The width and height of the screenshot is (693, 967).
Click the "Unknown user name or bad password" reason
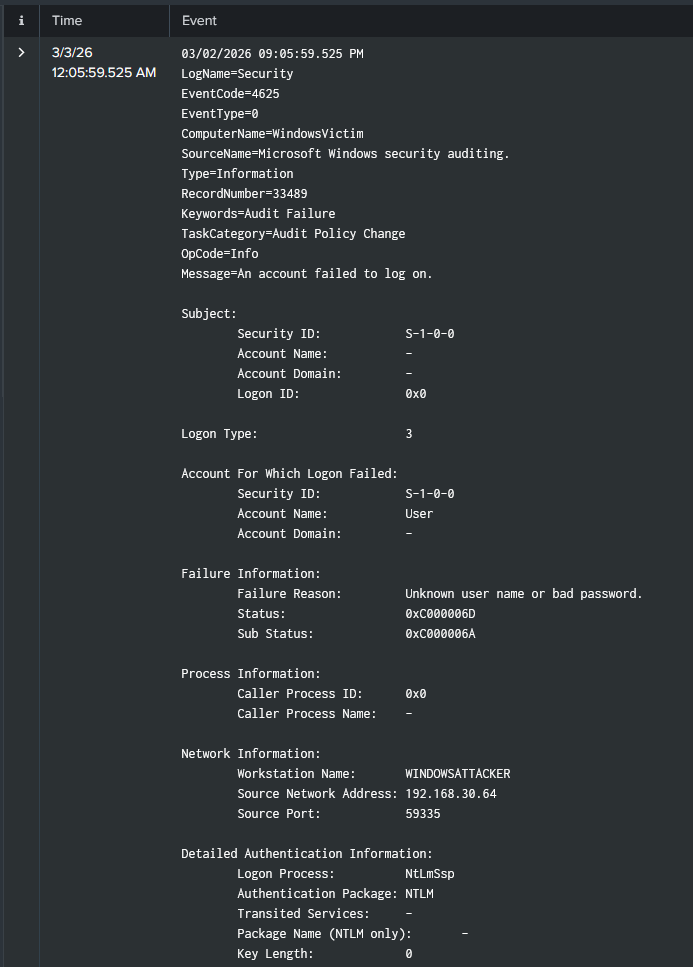pos(523,593)
